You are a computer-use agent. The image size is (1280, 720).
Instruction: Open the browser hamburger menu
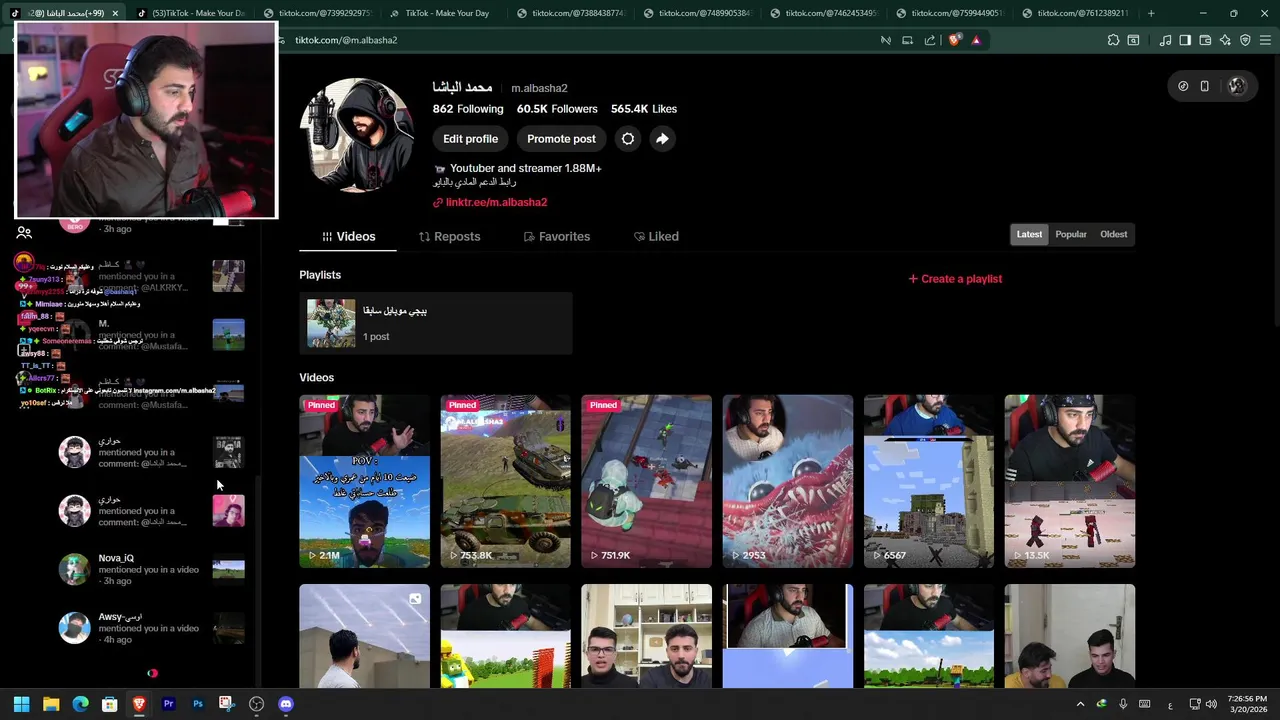pos(1265,40)
